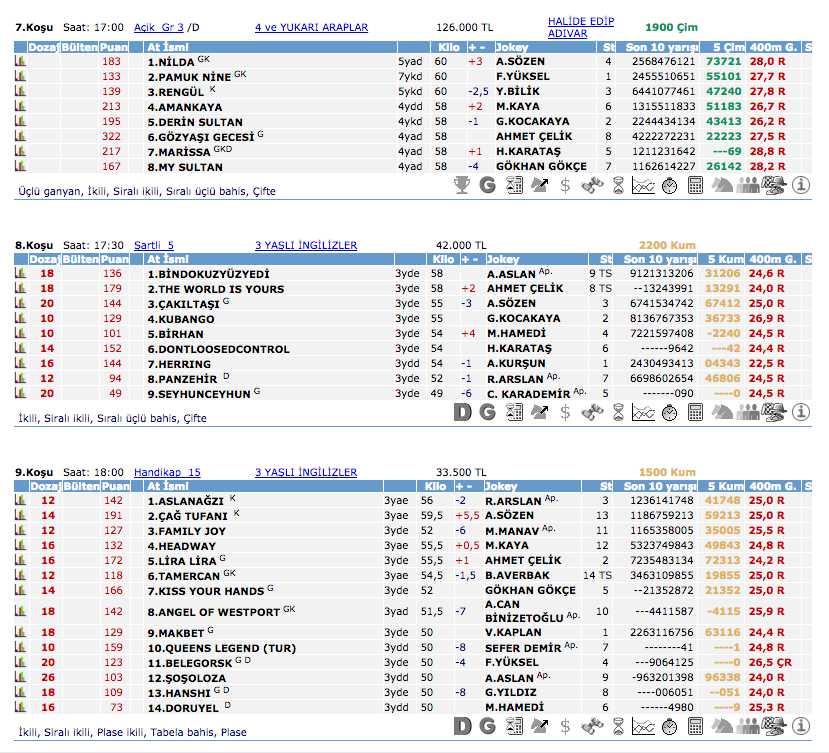Image resolution: width=829 pixels, height=753 pixels.
Task: Open the stopwatch icon under race 8
Action: (669, 410)
